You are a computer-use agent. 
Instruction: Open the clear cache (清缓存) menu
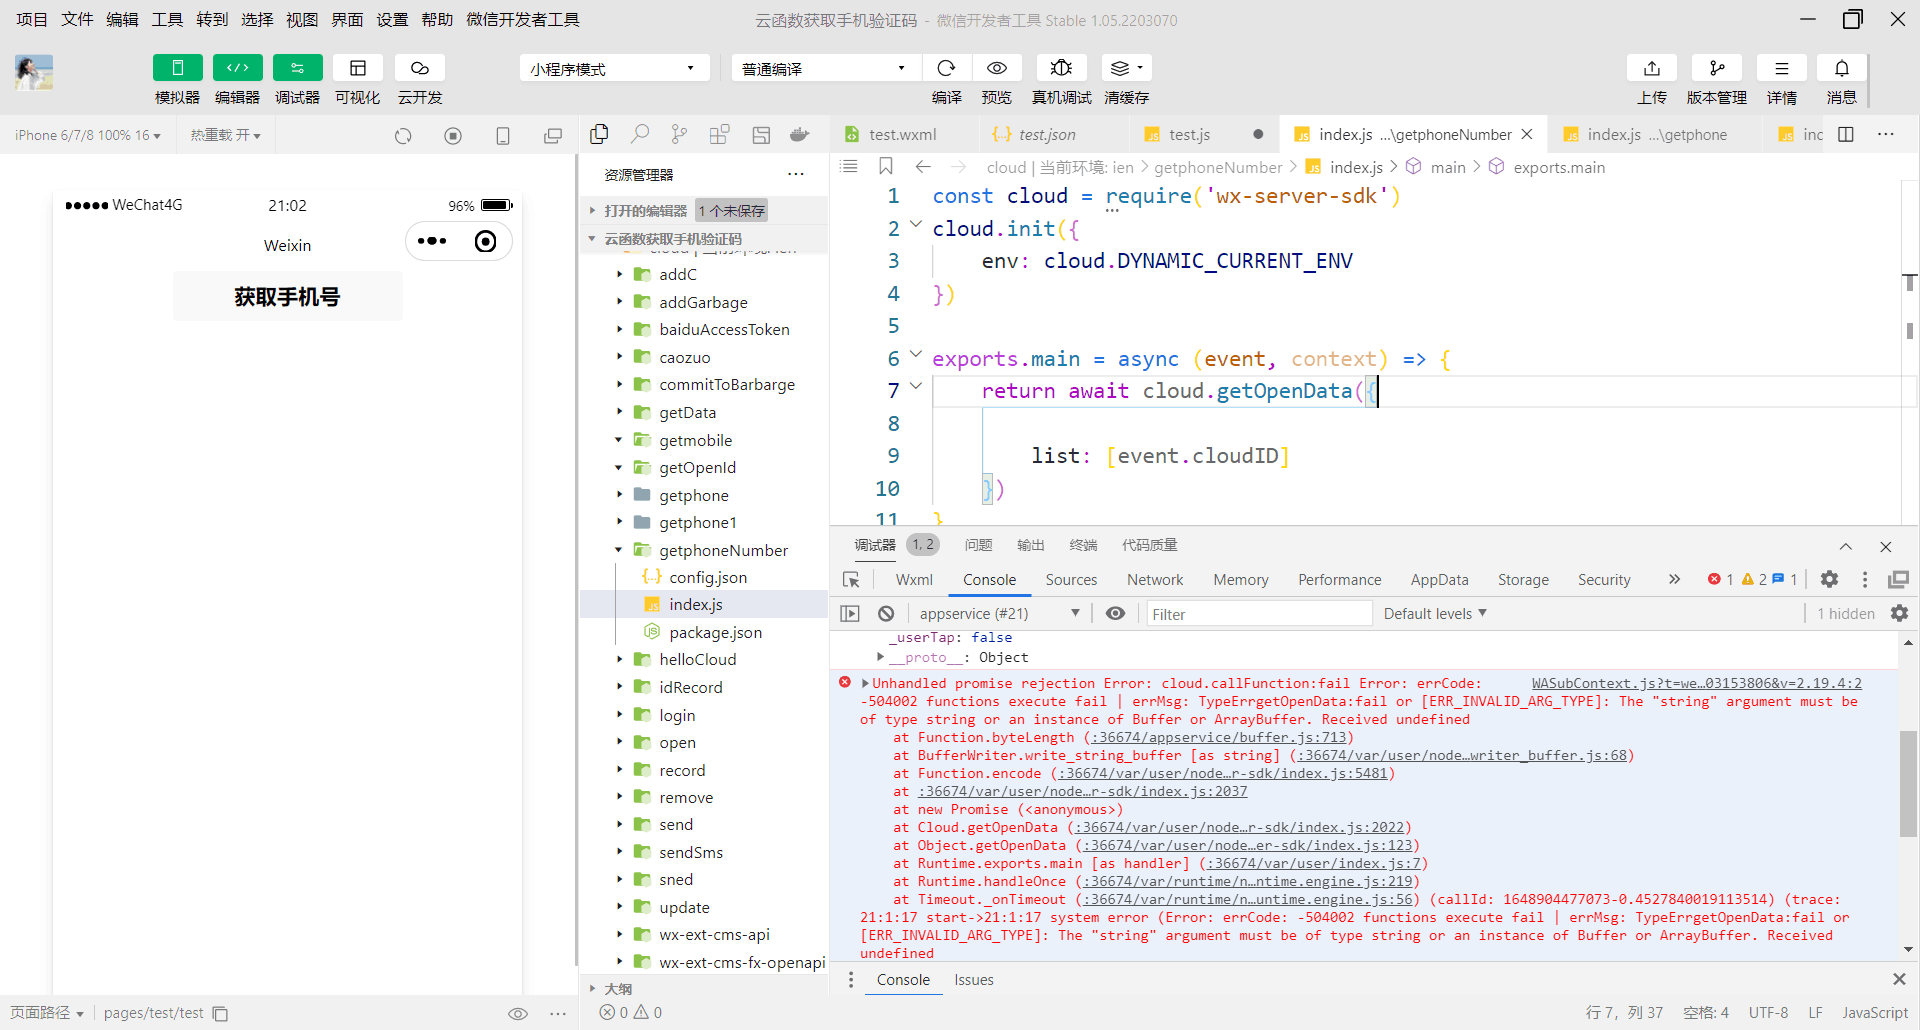pos(1127,68)
